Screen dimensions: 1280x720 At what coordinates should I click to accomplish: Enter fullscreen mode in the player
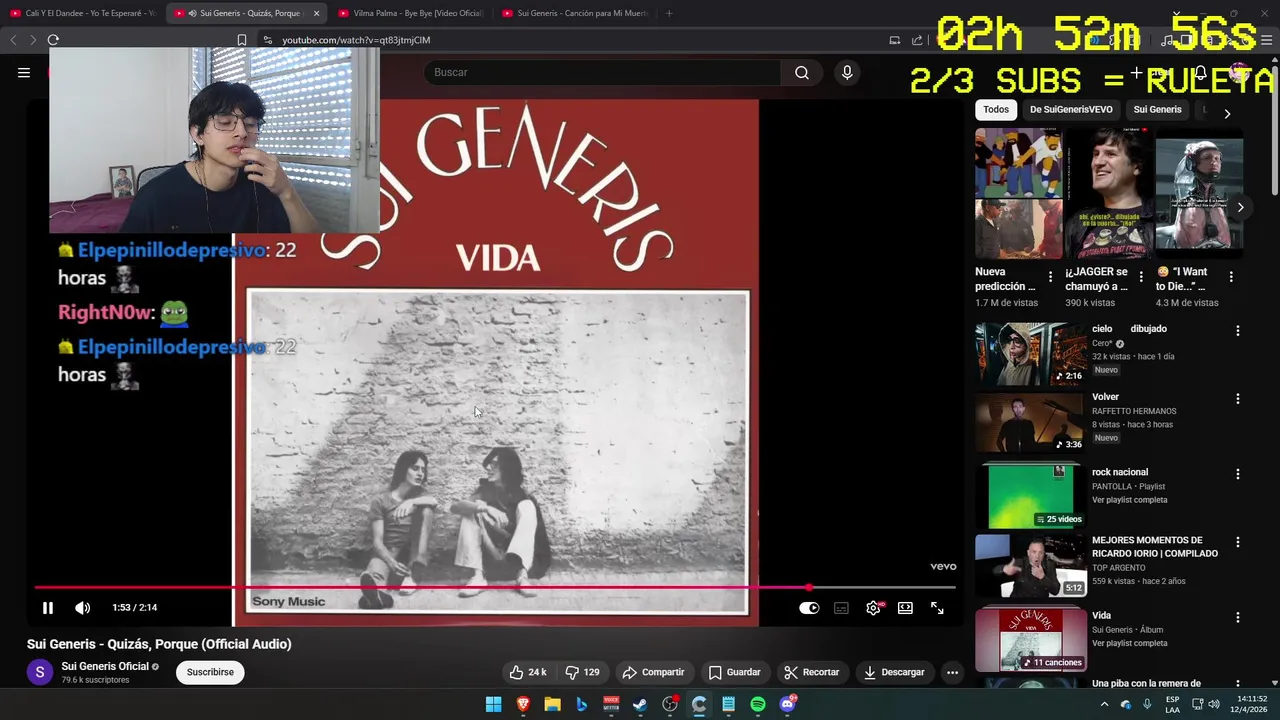click(937, 607)
